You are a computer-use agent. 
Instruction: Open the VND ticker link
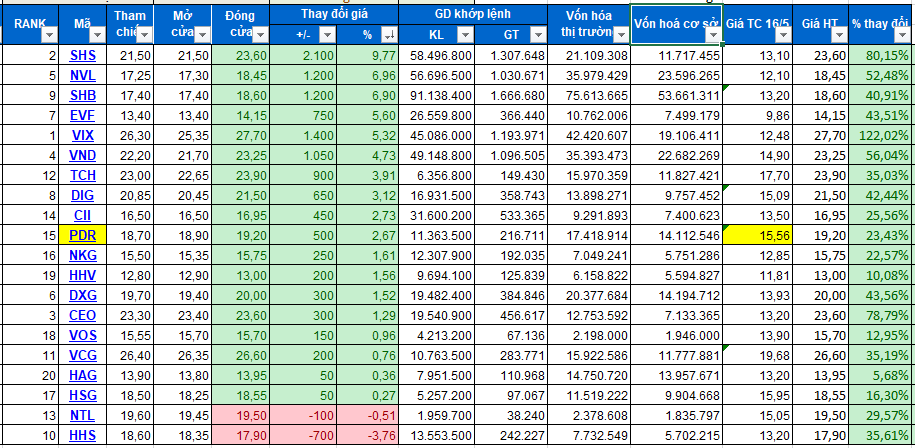82,156
